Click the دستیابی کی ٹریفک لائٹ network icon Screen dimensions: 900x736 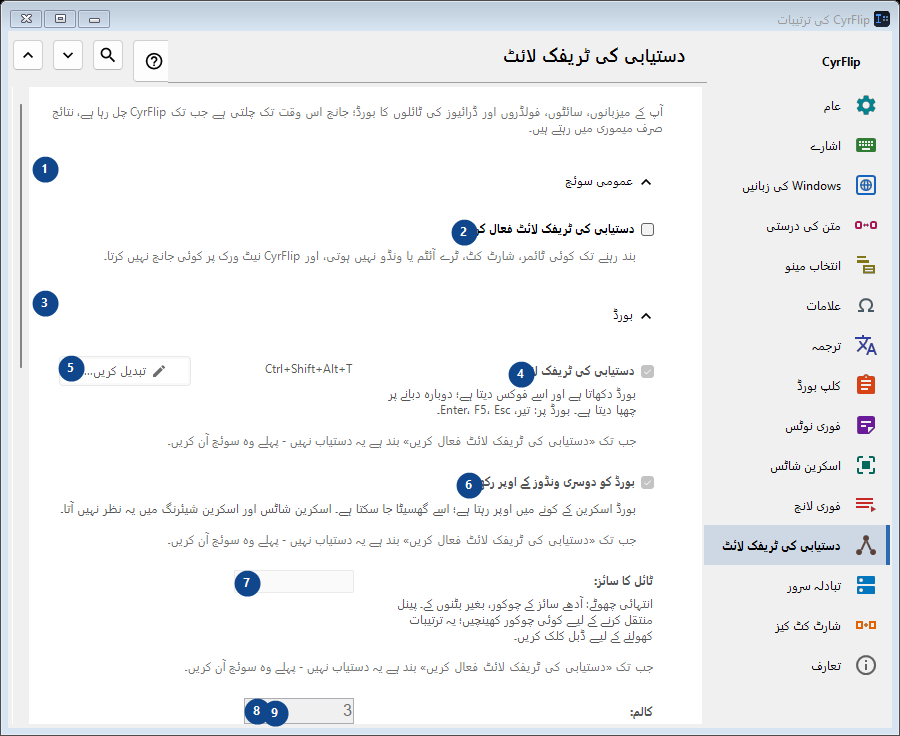tap(866, 545)
